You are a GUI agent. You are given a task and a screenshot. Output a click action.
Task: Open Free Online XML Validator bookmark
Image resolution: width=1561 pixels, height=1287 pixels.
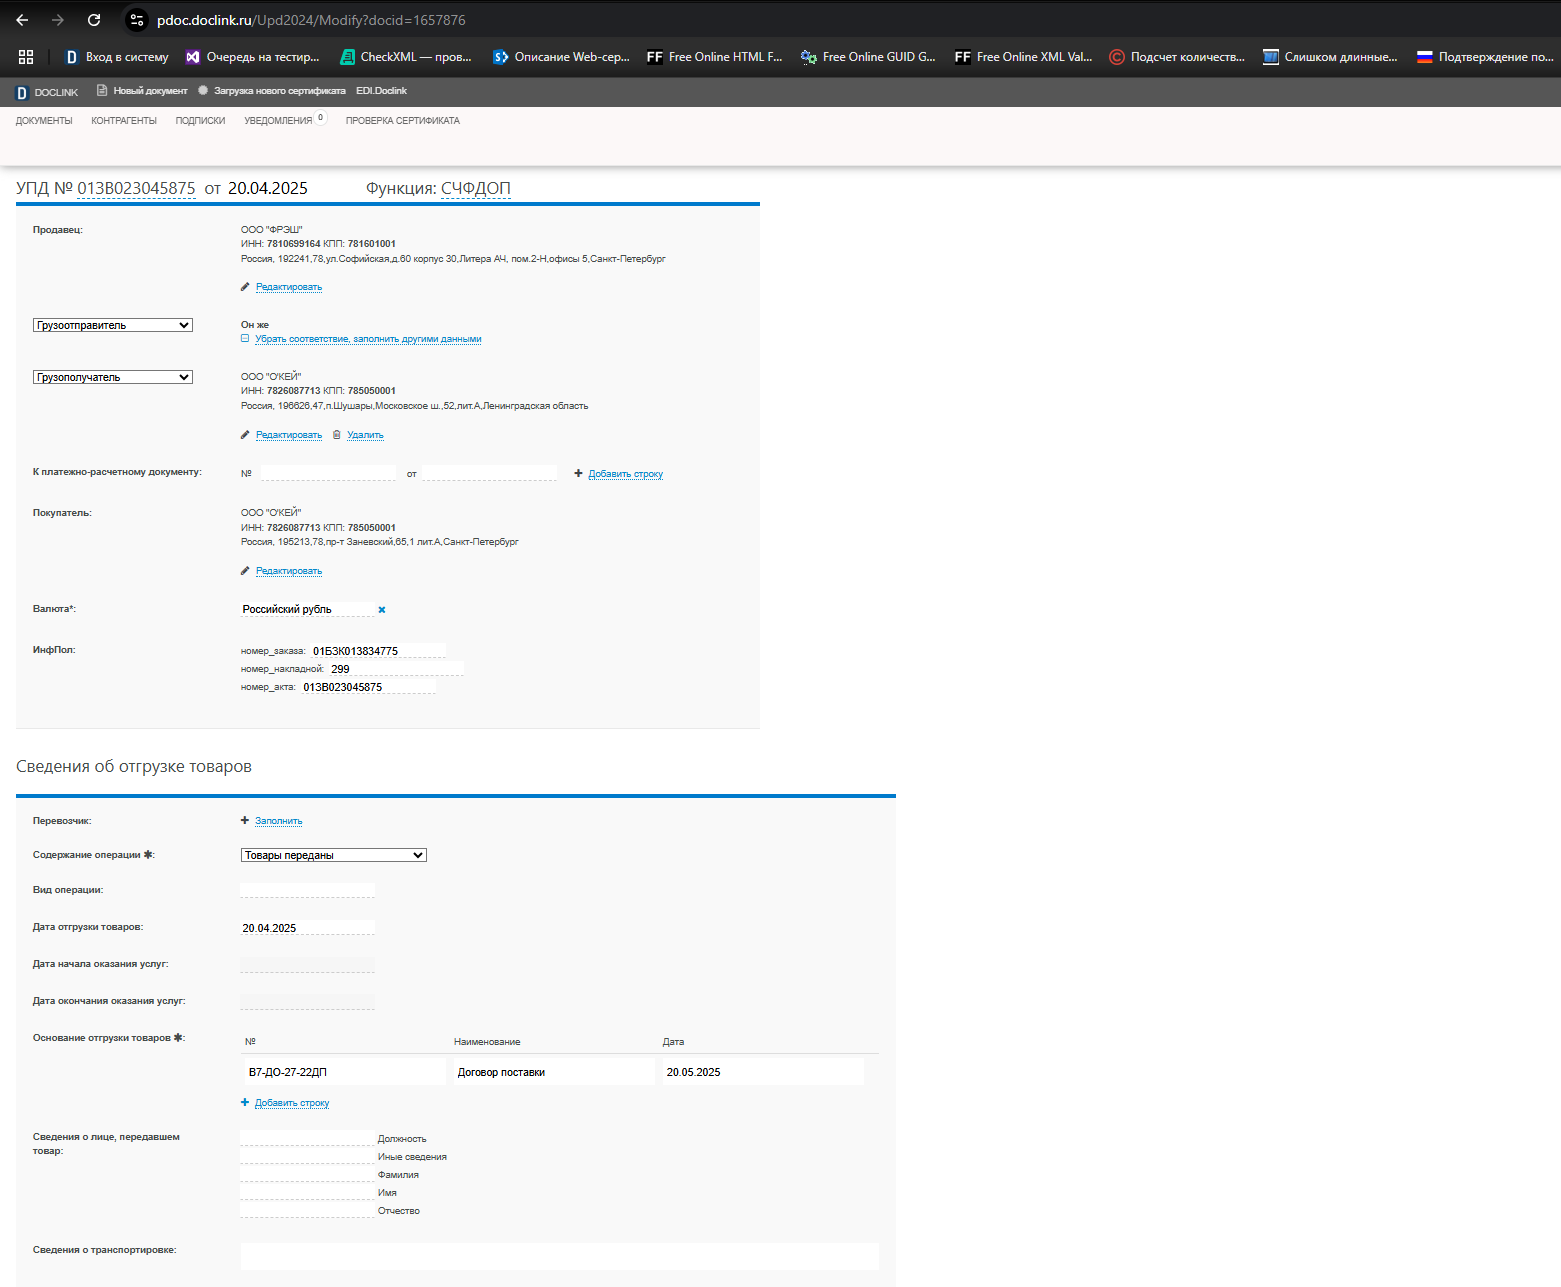(1023, 57)
